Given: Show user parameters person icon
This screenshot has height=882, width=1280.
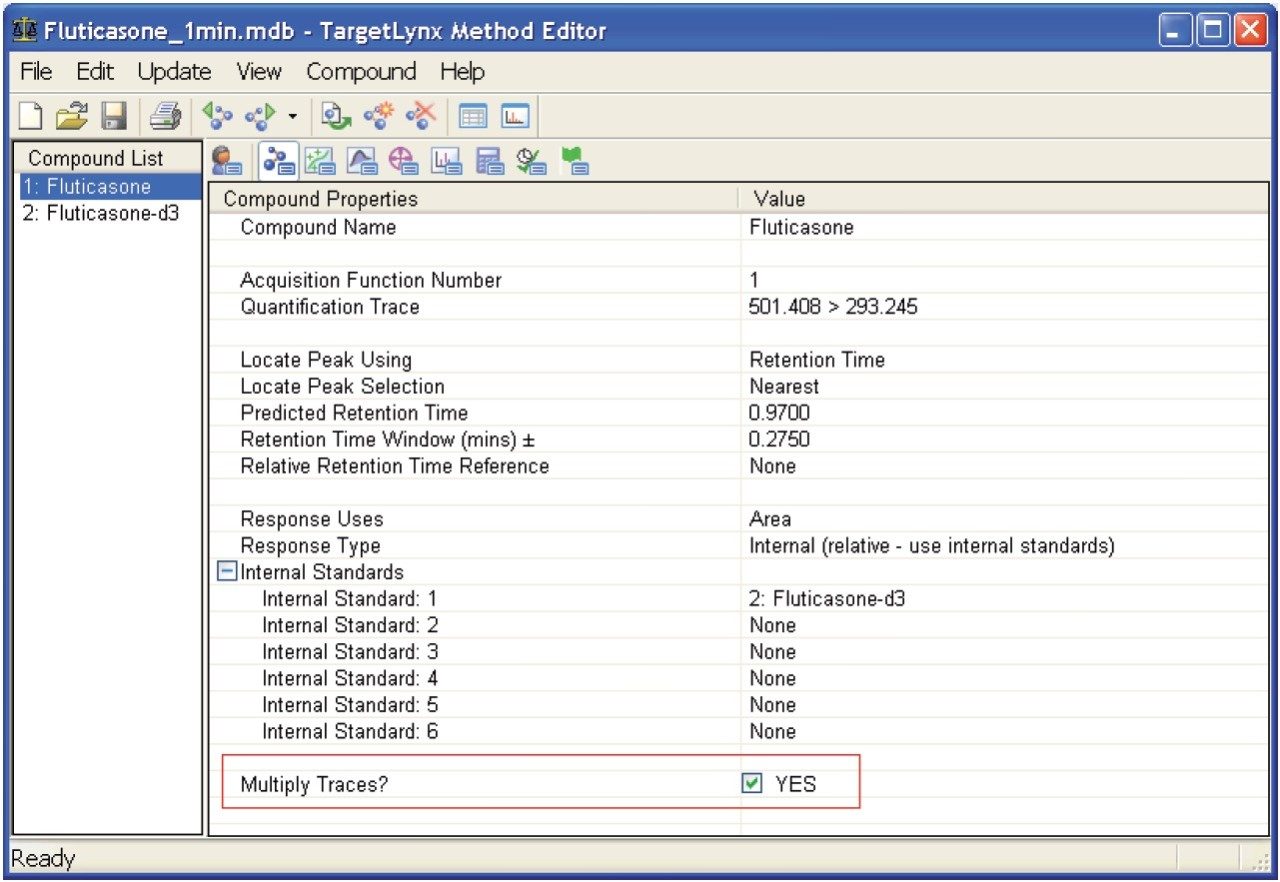Looking at the screenshot, I should 227,161.
